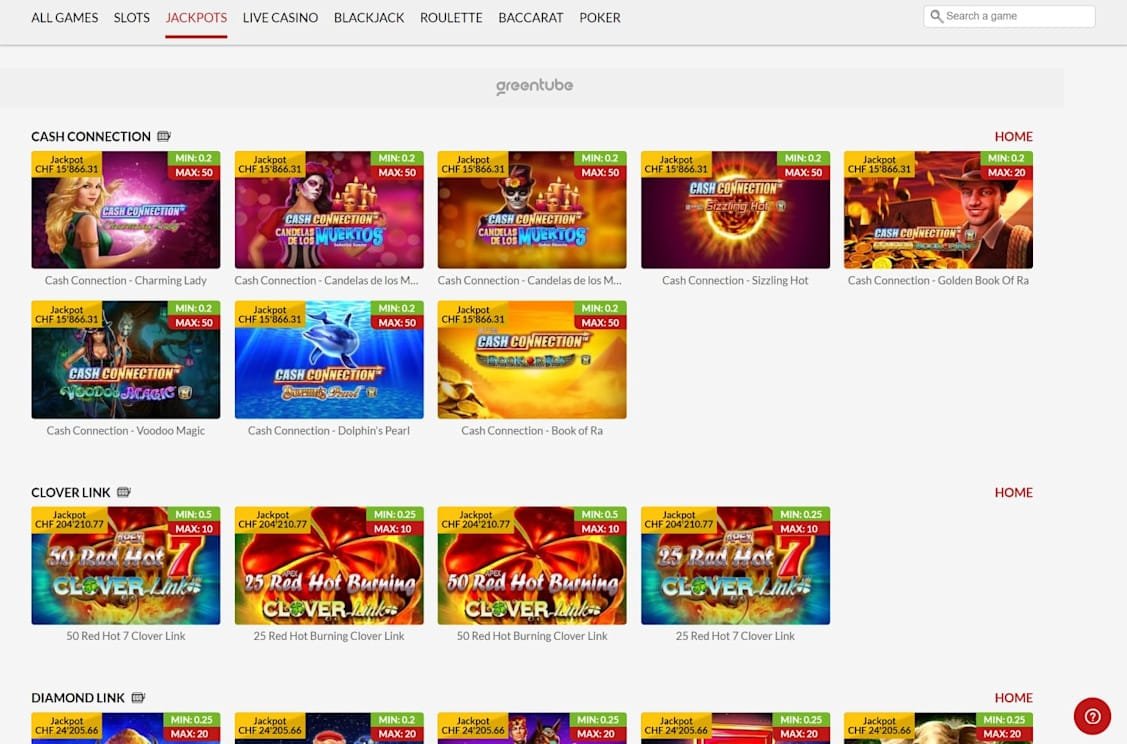The image size is (1127, 744).
Task: Click Cash Connection - Dolphin's Pearl title
Action: pyautogui.click(x=329, y=431)
